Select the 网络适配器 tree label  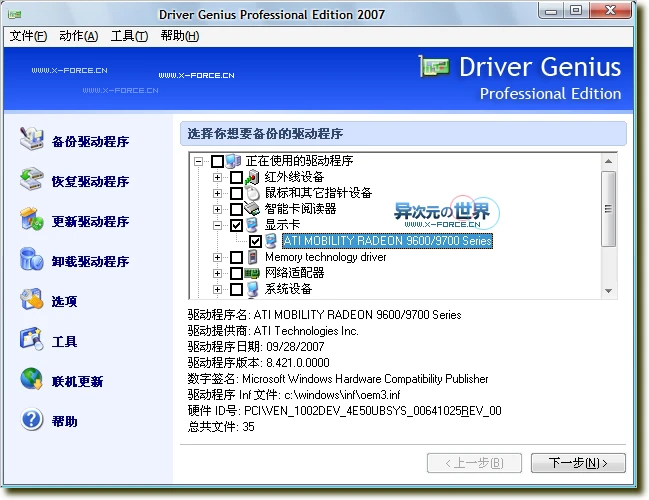tap(294, 273)
